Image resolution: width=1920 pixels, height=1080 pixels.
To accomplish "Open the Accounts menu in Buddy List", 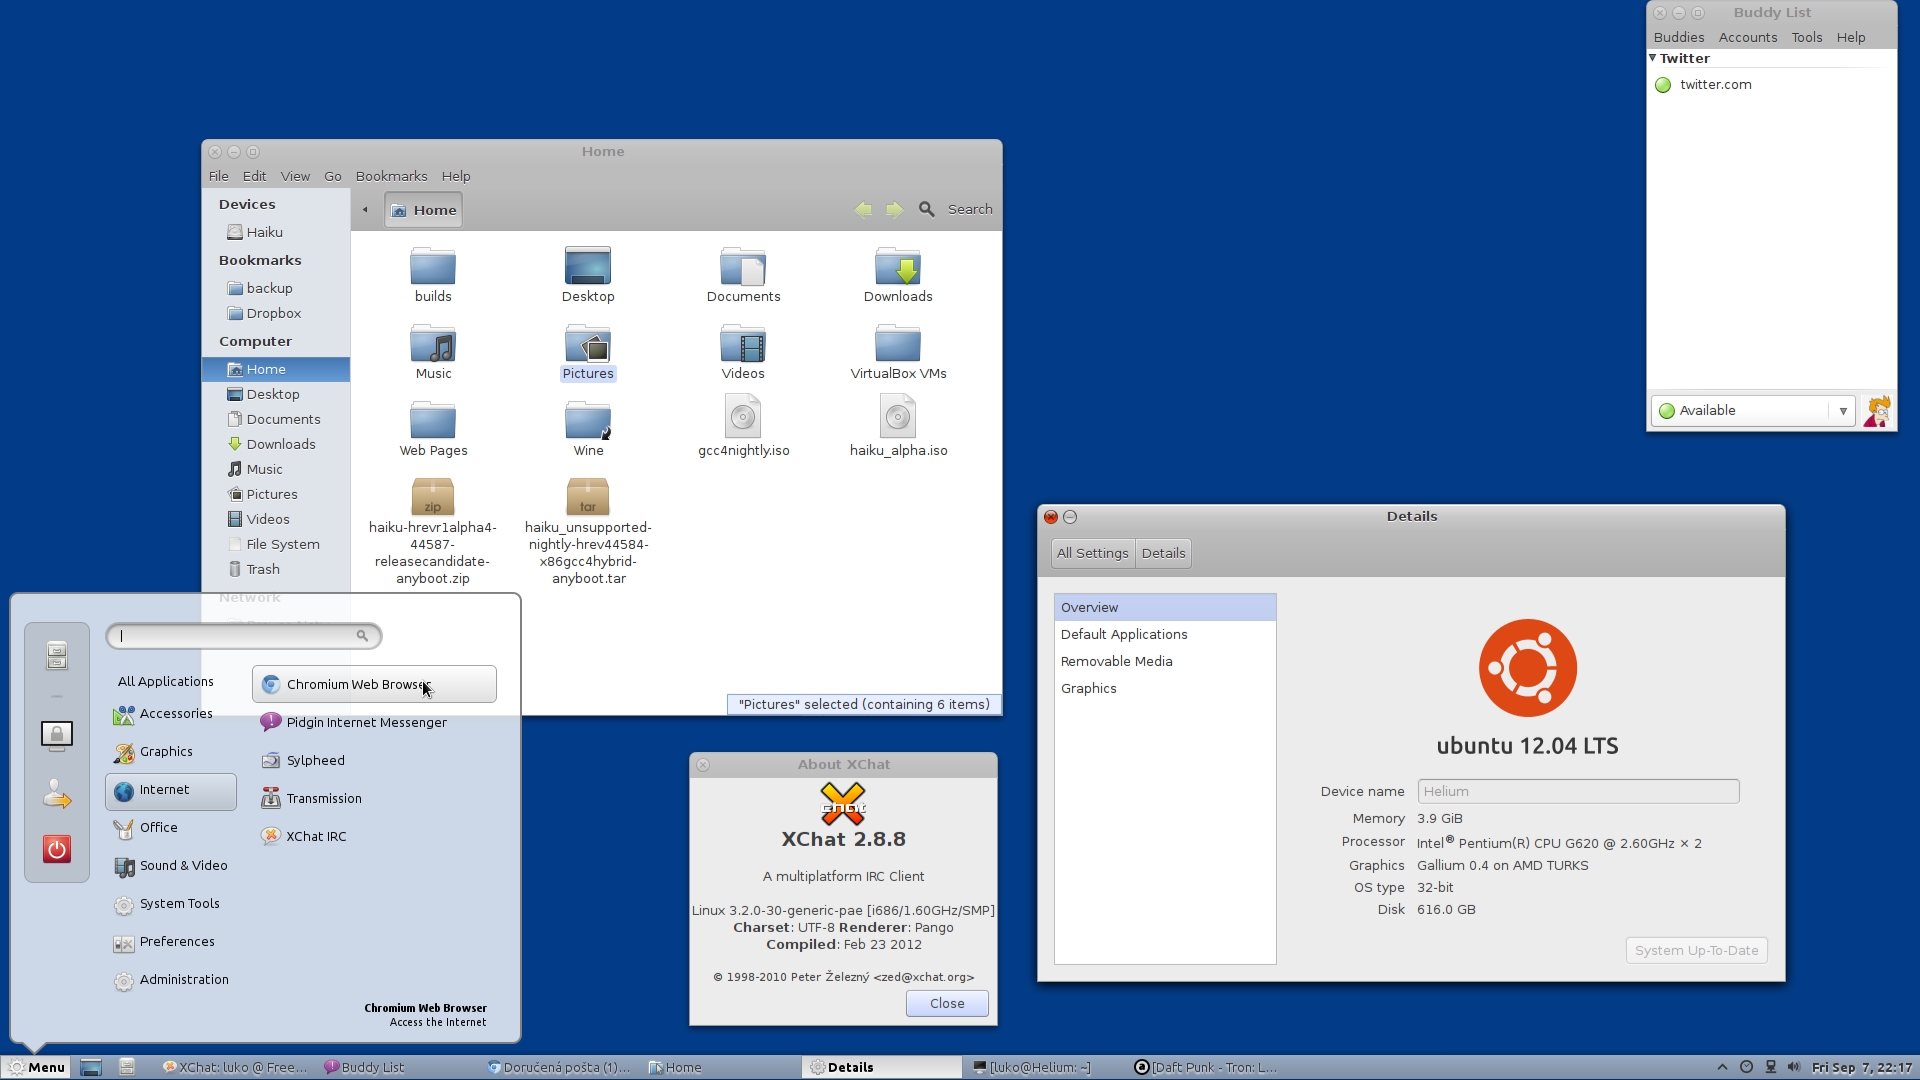I will click(1747, 37).
